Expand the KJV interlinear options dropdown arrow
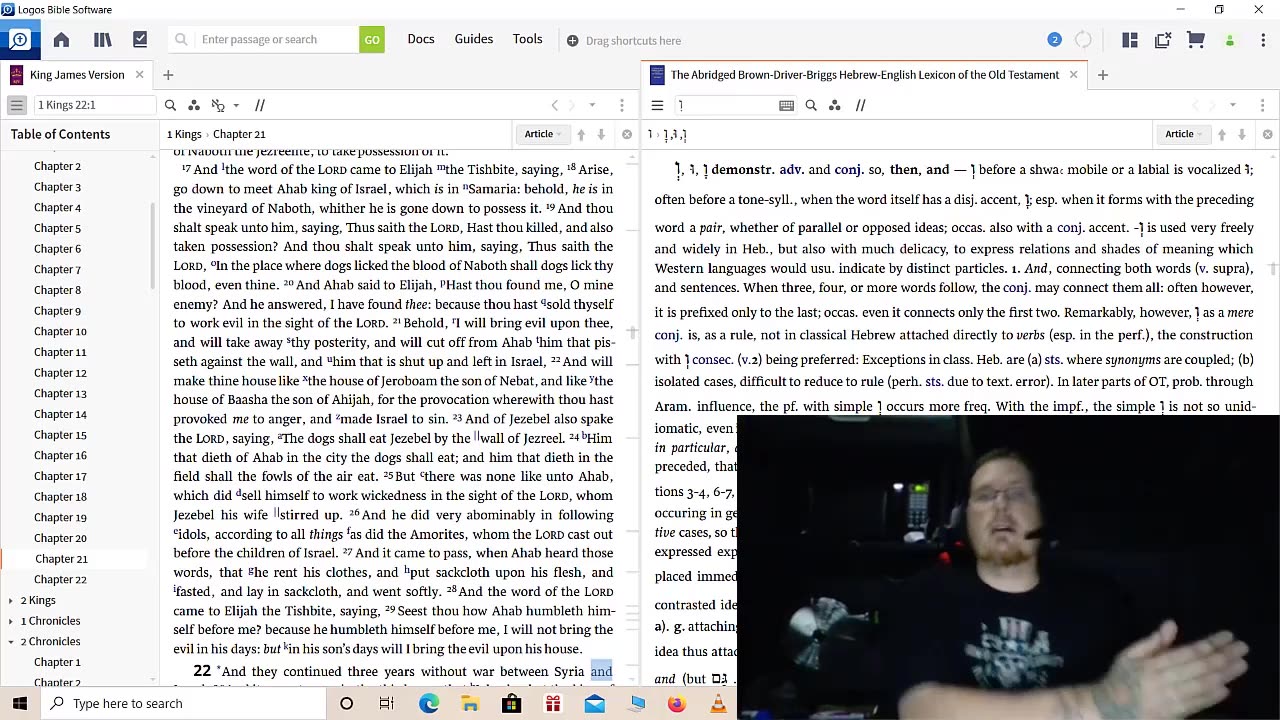 [x=236, y=105]
